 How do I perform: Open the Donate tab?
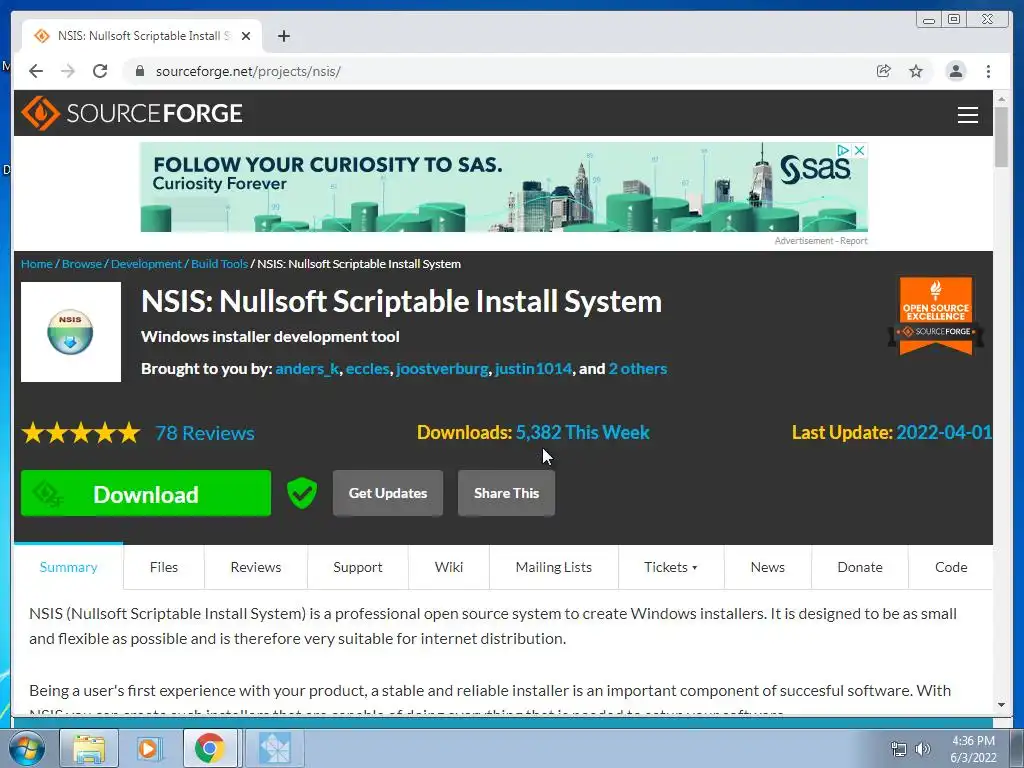point(859,567)
